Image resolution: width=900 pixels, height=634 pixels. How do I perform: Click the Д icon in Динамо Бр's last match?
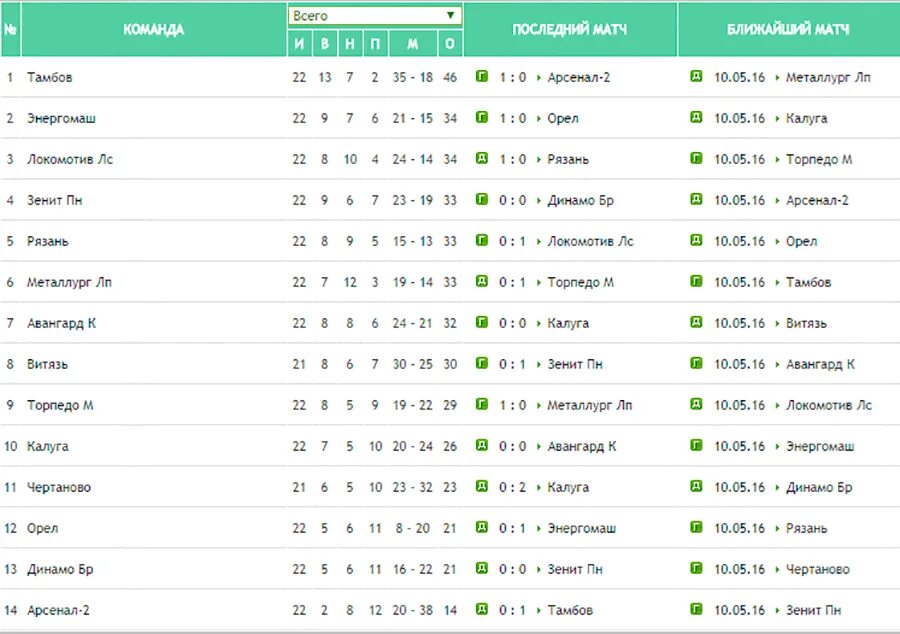pos(482,569)
